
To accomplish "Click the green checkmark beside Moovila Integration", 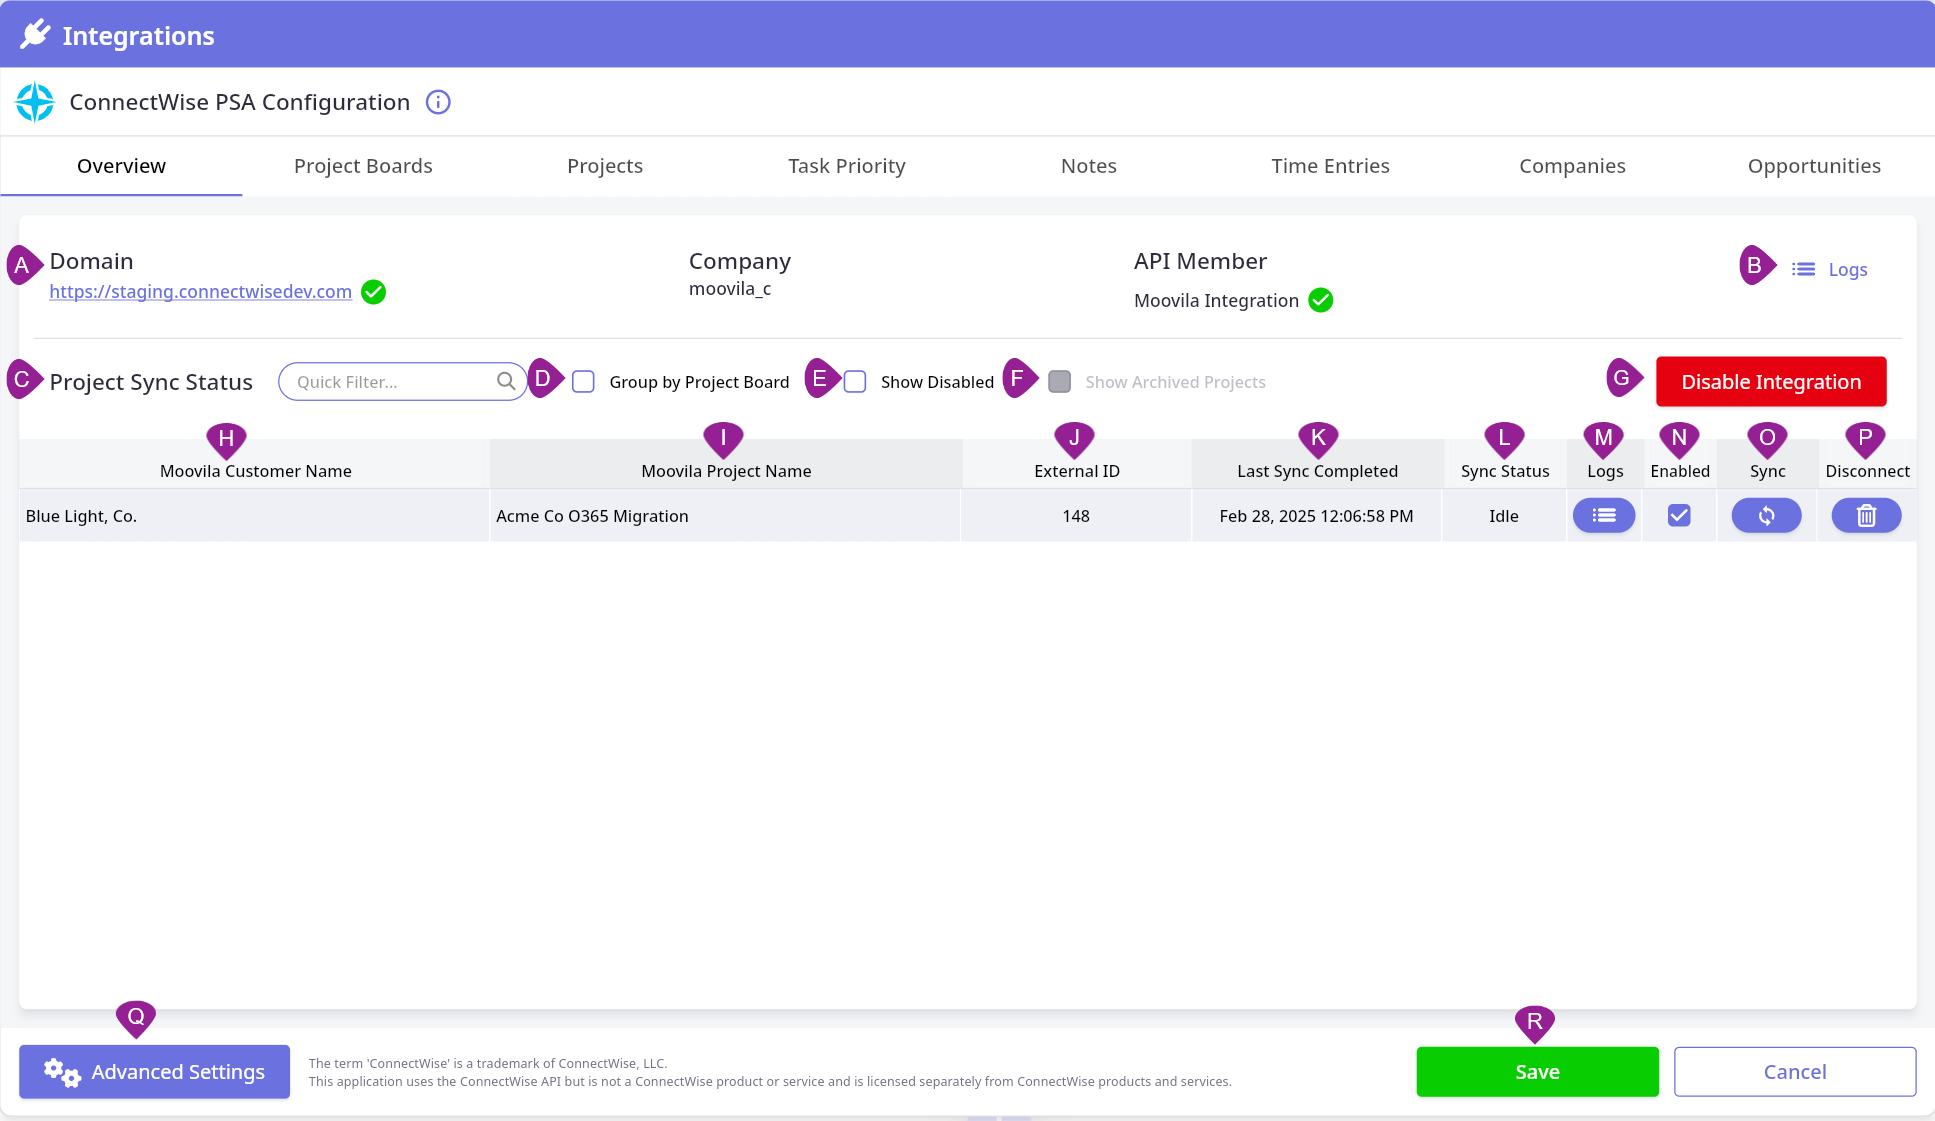I will pyautogui.click(x=1321, y=300).
